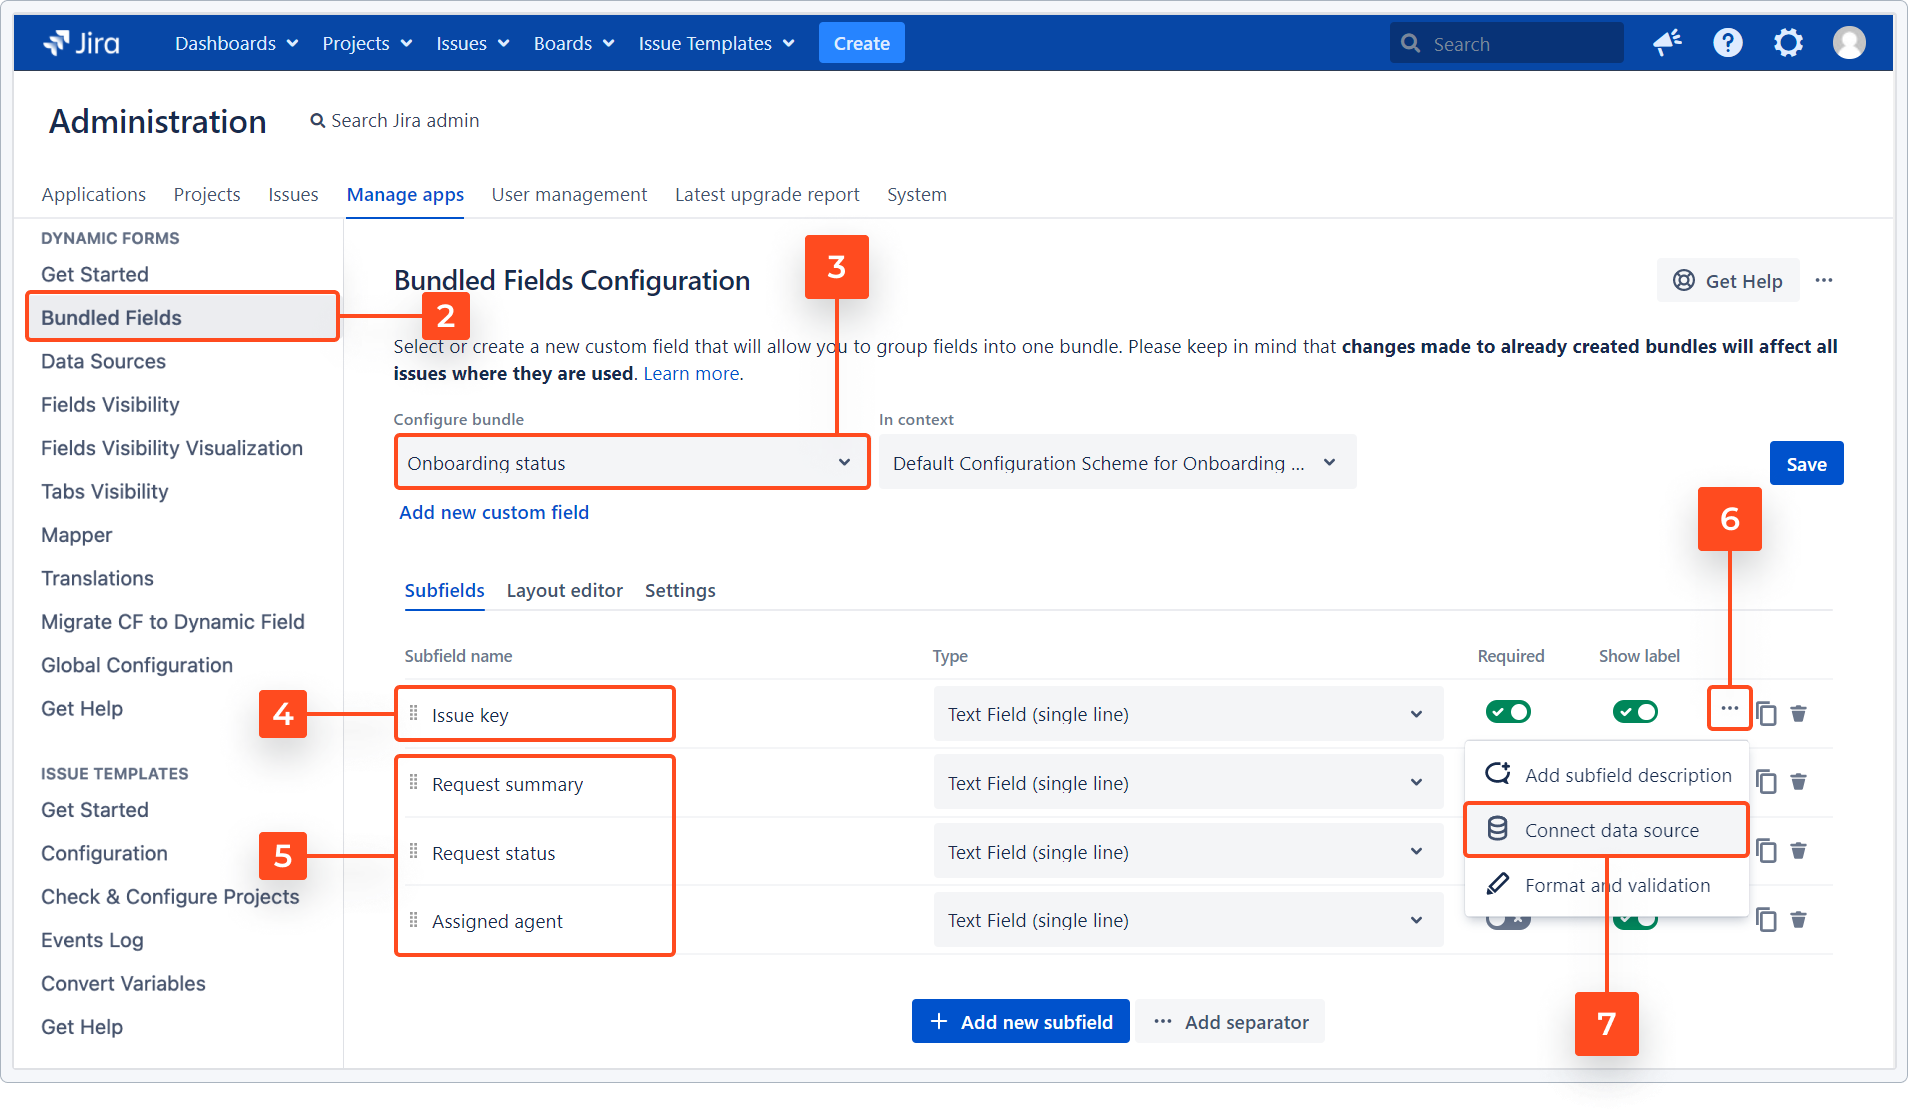This screenshot has height=1119, width=1908.
Task: Switch to the Settings tab
Action: (680, 590)
